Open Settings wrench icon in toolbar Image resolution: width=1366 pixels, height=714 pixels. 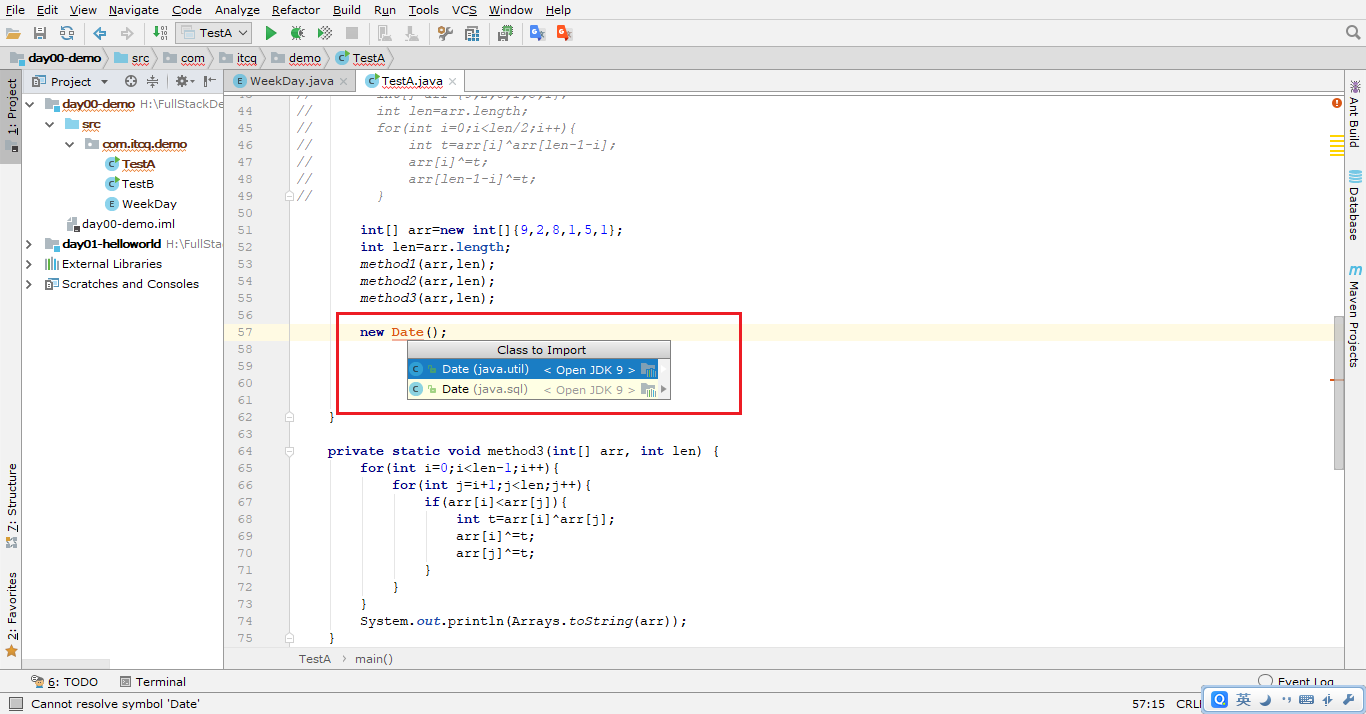(x=445, y=33)
